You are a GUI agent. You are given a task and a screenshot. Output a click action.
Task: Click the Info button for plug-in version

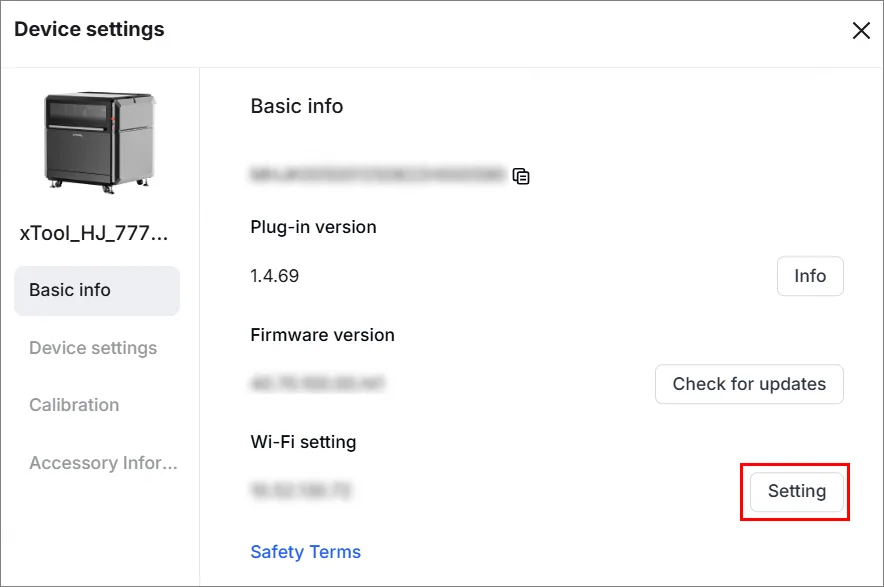810,276
